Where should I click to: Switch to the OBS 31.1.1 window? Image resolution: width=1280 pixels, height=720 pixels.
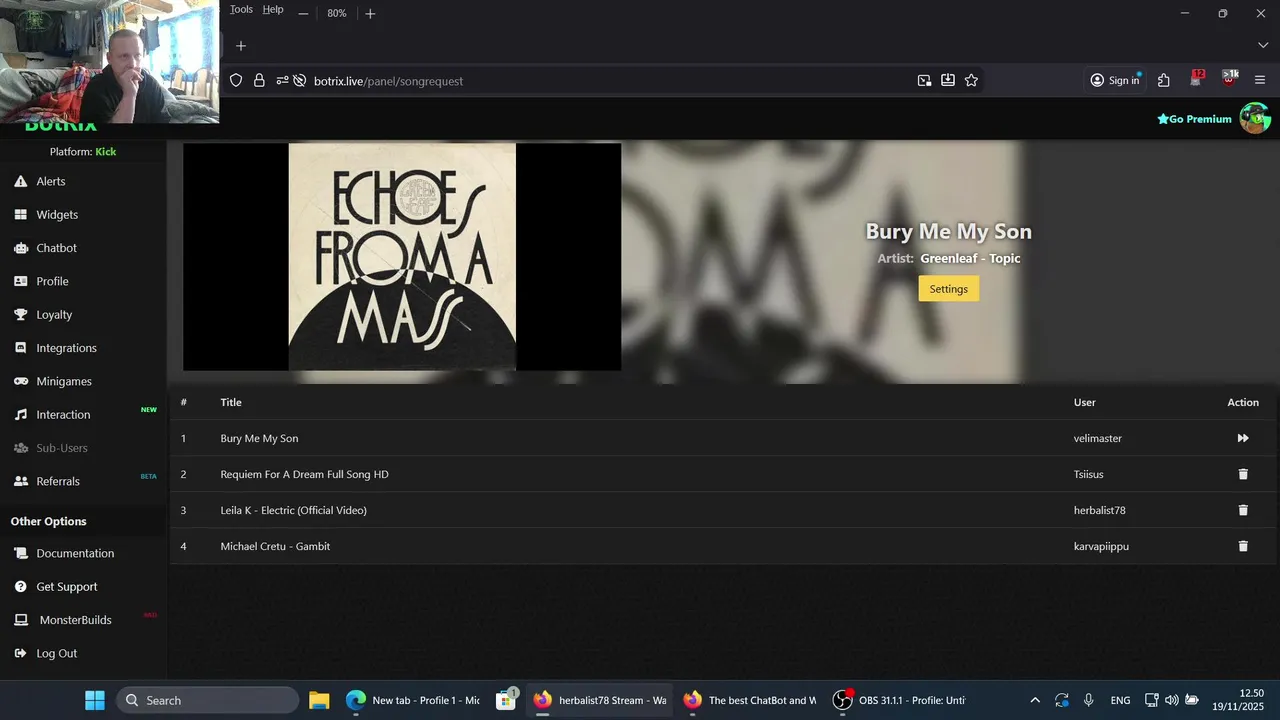(x=900, y=700)
